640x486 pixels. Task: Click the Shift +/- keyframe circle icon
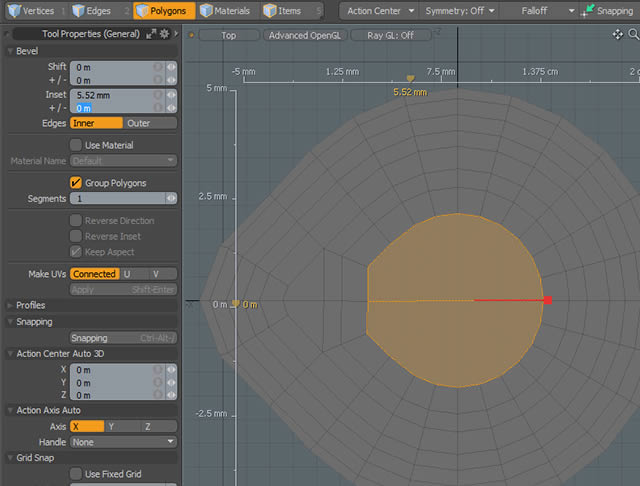pos(158,80)
